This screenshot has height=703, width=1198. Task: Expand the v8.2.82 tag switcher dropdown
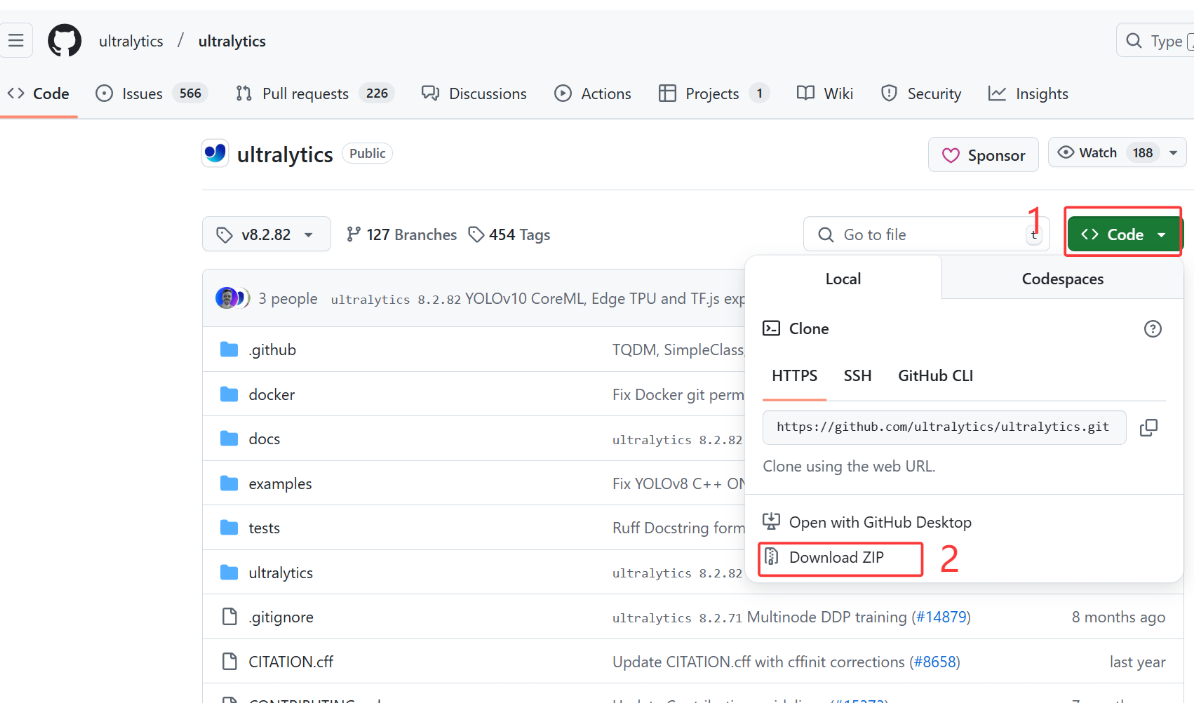click(x=266, y=234)
